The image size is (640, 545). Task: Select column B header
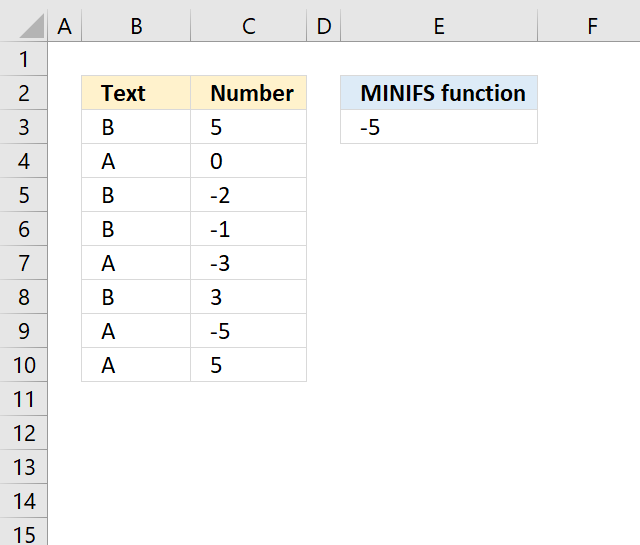136,26
